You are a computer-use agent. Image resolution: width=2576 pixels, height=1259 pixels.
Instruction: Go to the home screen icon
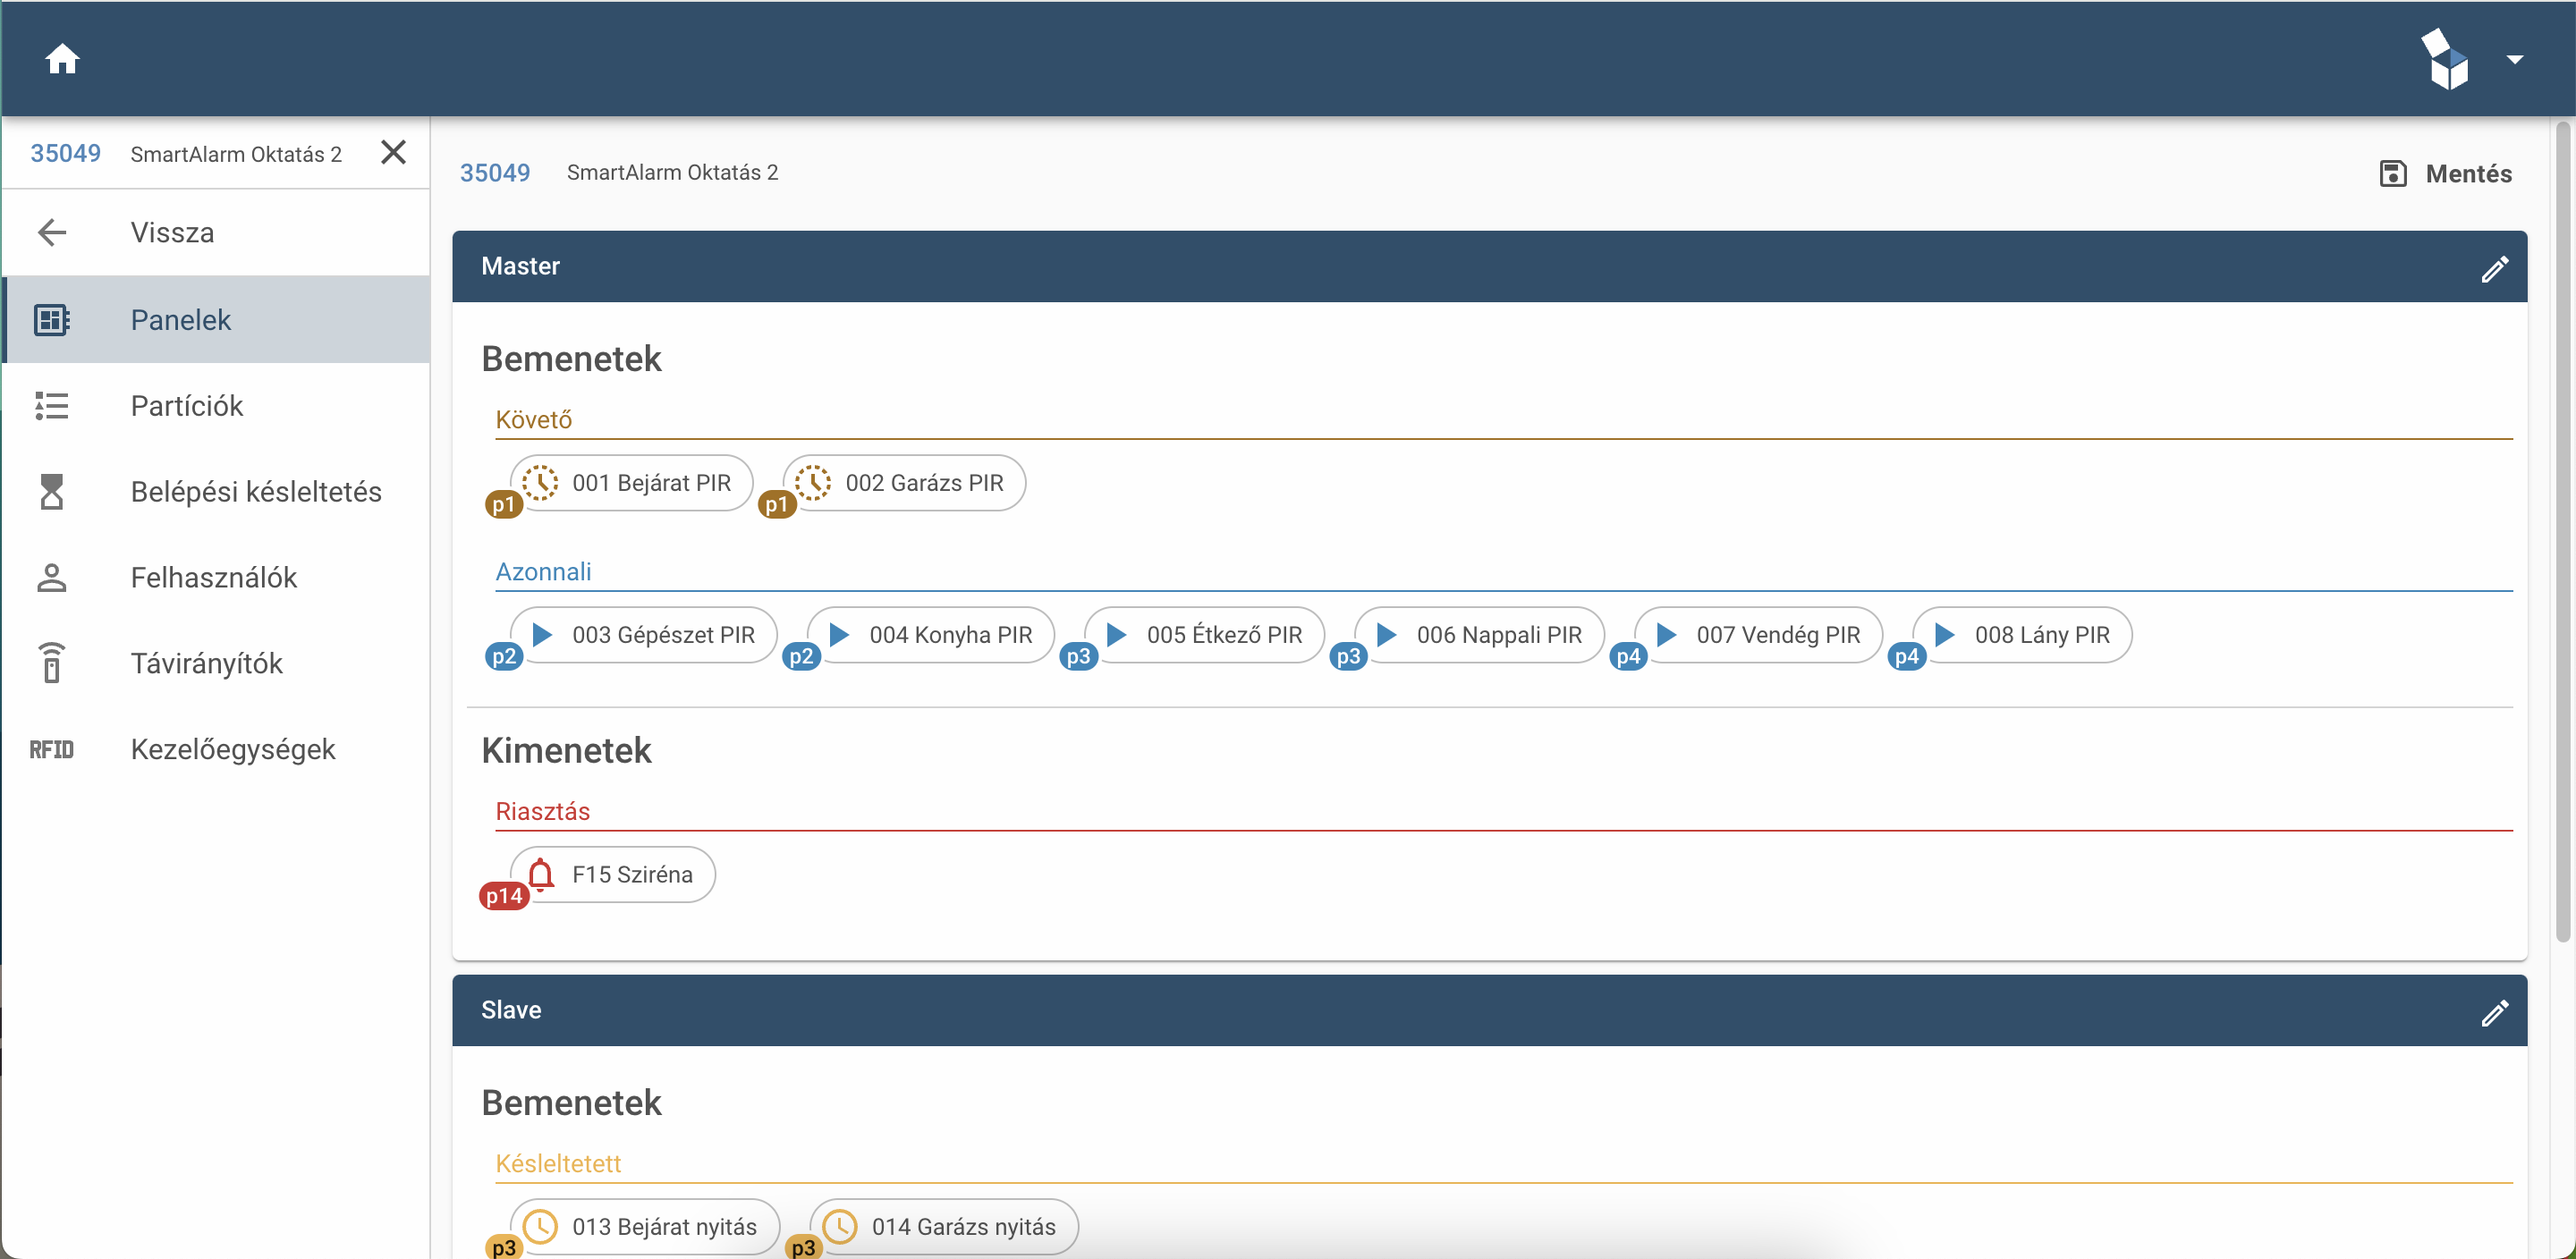(x=62, y=59)
